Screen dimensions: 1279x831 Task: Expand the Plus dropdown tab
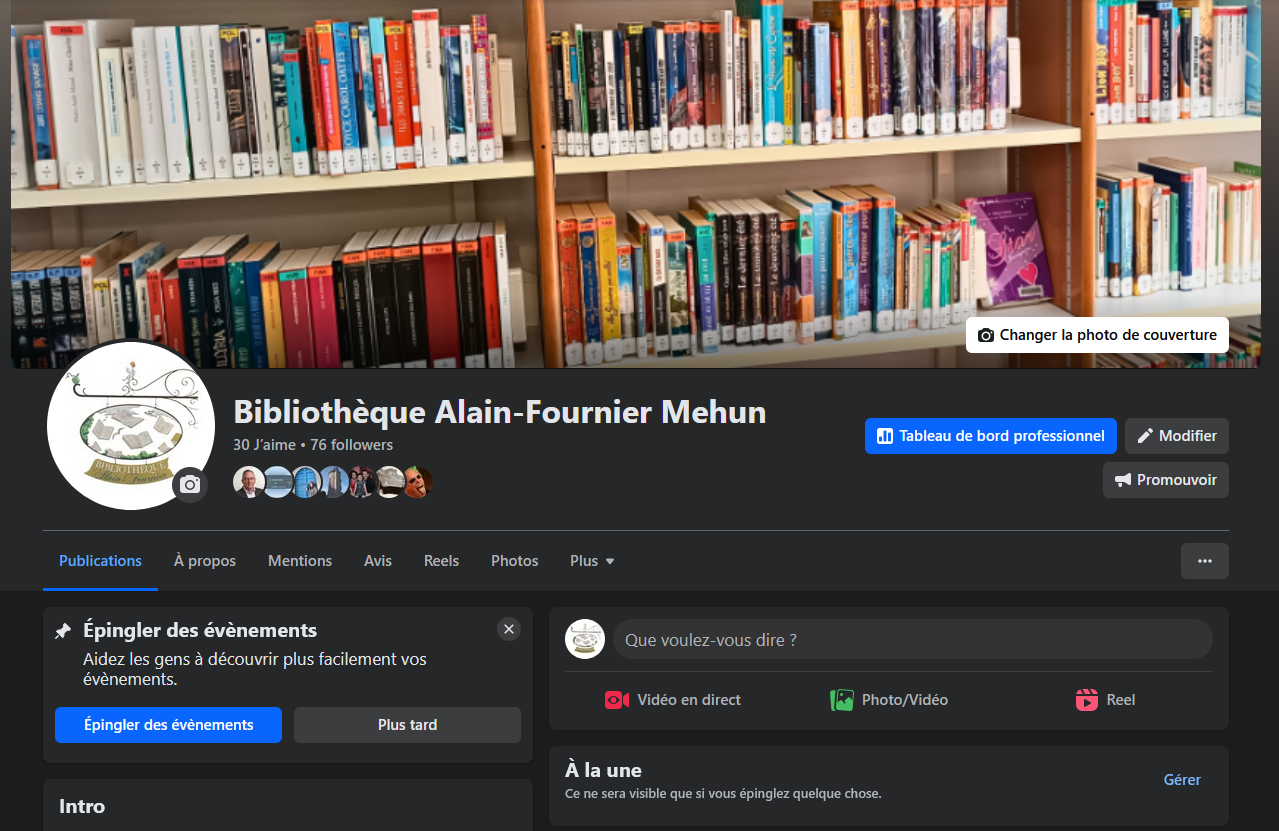(x=592, y=561)
